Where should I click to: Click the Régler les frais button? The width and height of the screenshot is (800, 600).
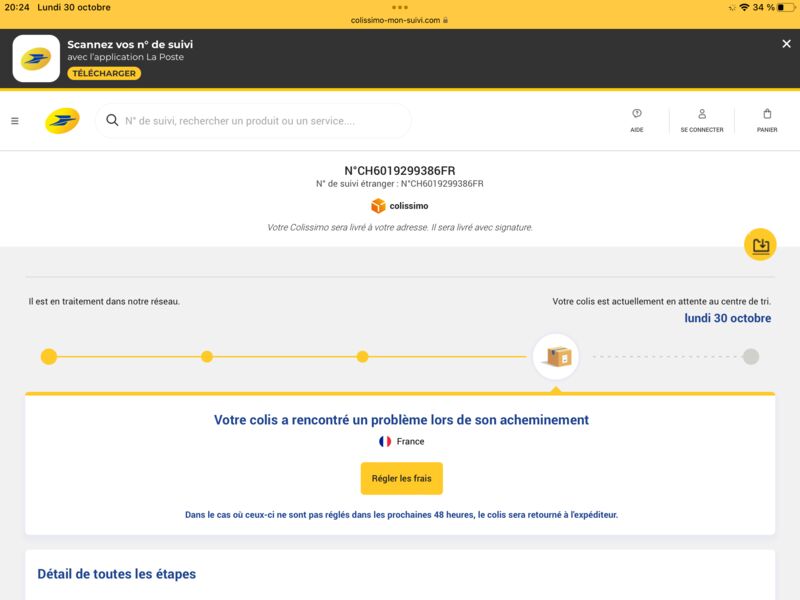(401, 479)
